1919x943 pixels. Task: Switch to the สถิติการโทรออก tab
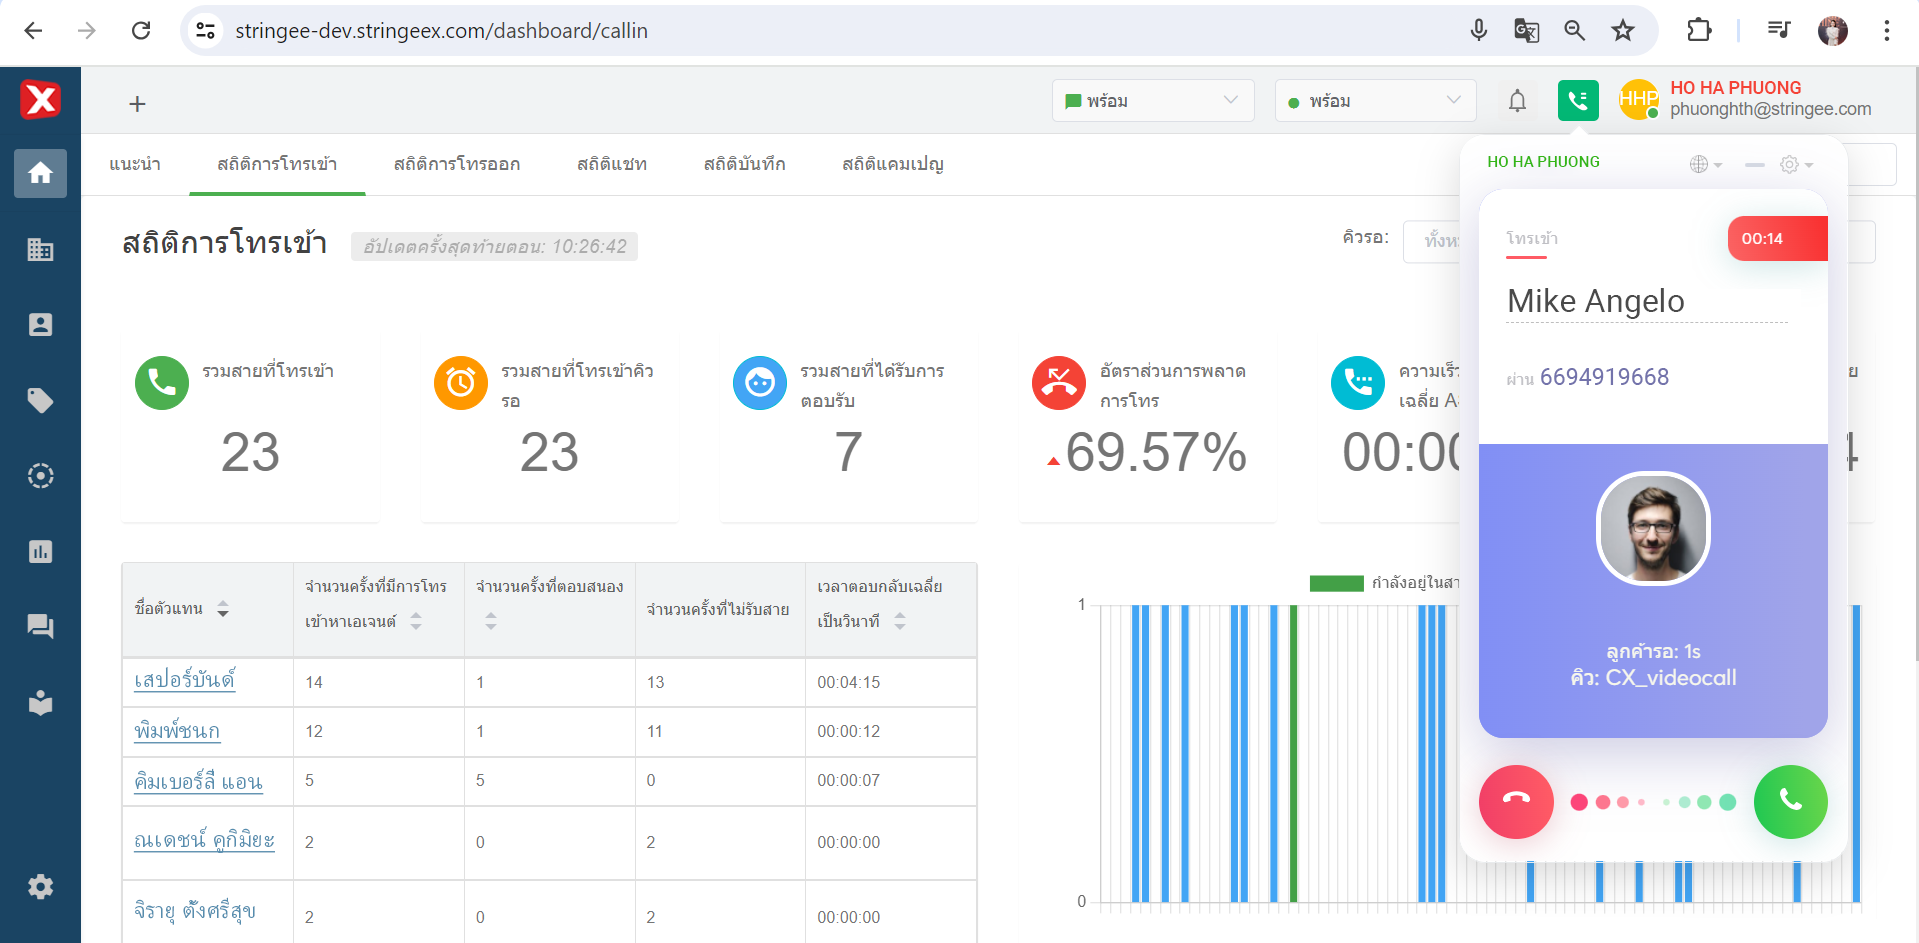(456, 164)
